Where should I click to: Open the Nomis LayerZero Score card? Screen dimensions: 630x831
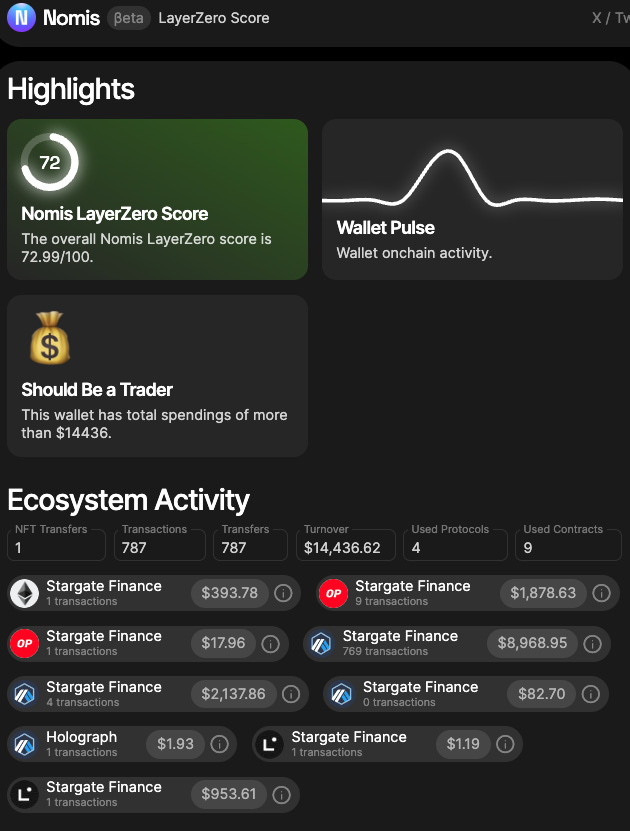[x=157, y=199]
